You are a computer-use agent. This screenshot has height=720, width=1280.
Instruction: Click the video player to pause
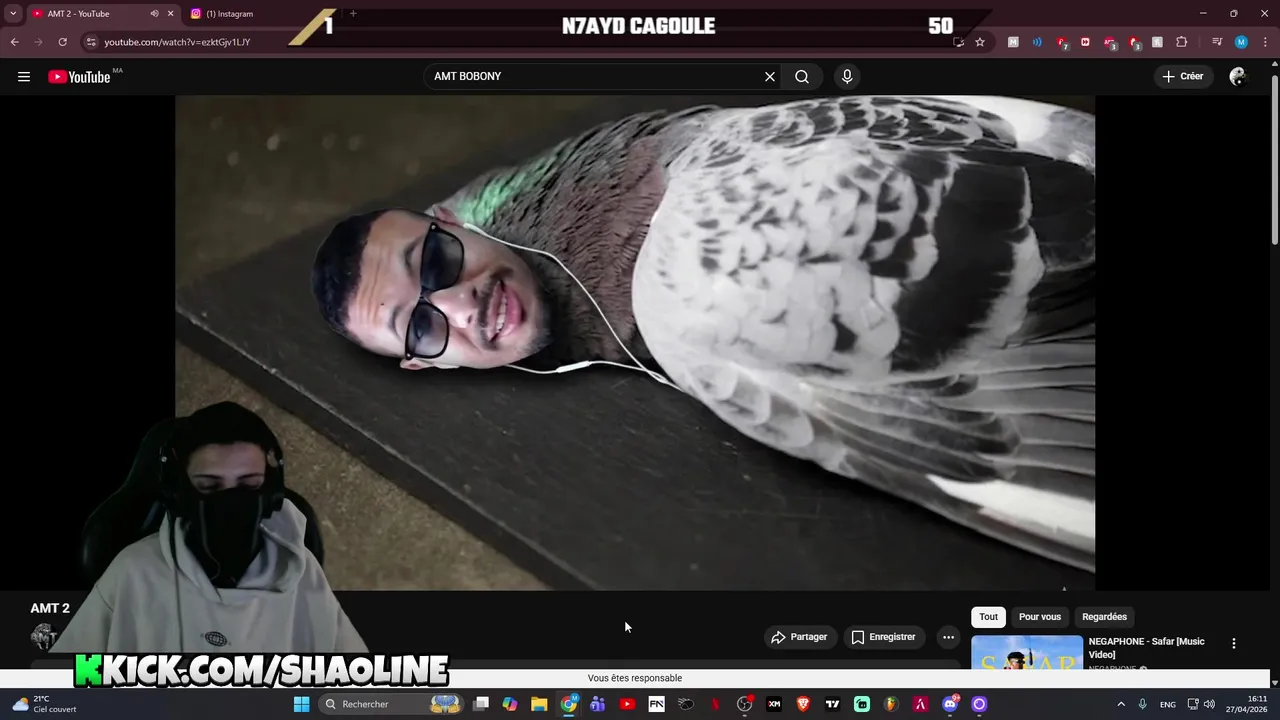(635, 342)
